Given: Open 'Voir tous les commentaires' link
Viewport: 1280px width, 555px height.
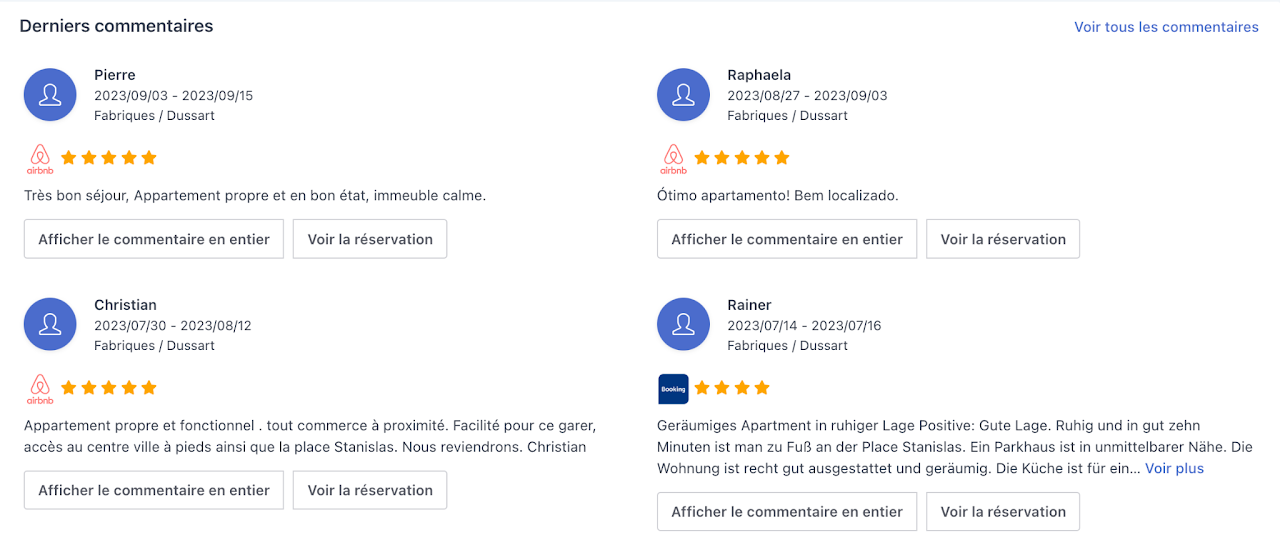Looking at the screenshot, I should coord(1166,27).
